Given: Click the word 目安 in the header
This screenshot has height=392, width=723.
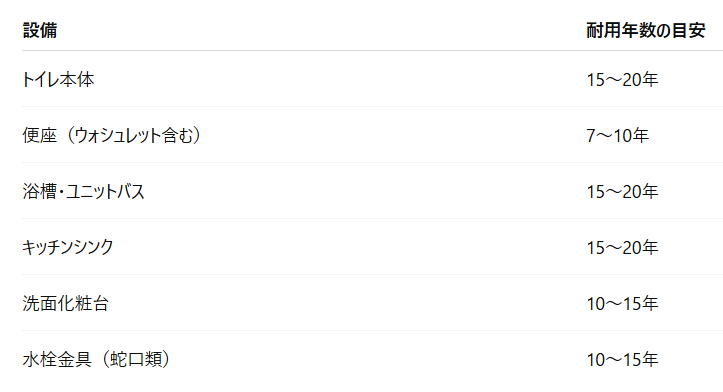Looking at the screenshot, I should coord(688,30).
